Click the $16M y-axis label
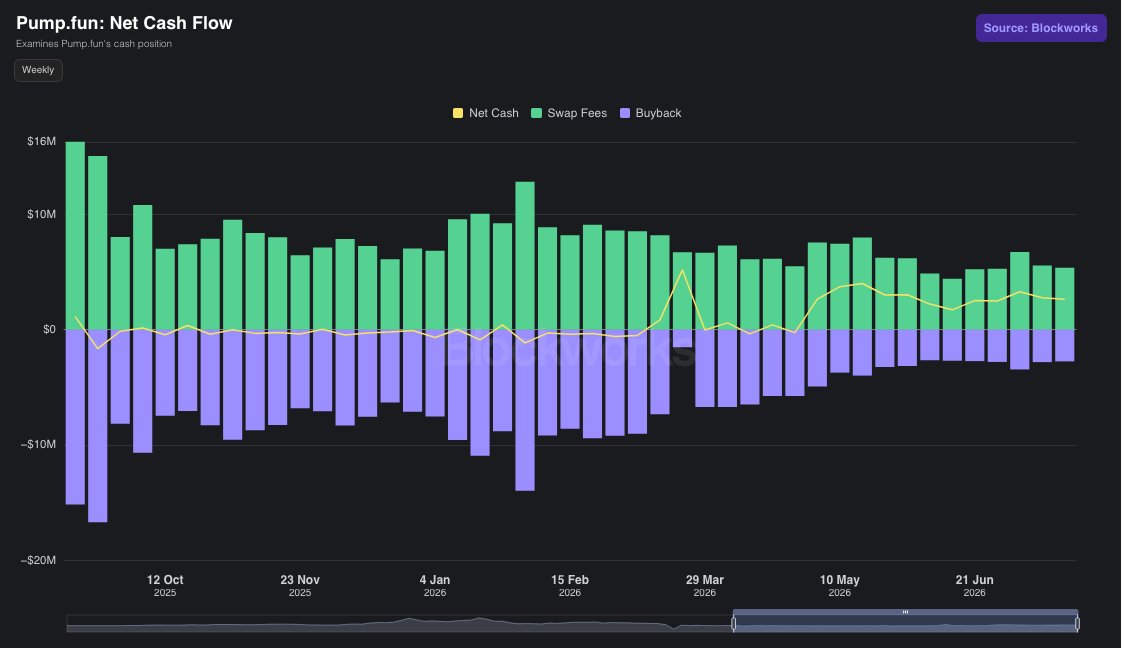 click(x=41, y=142)
